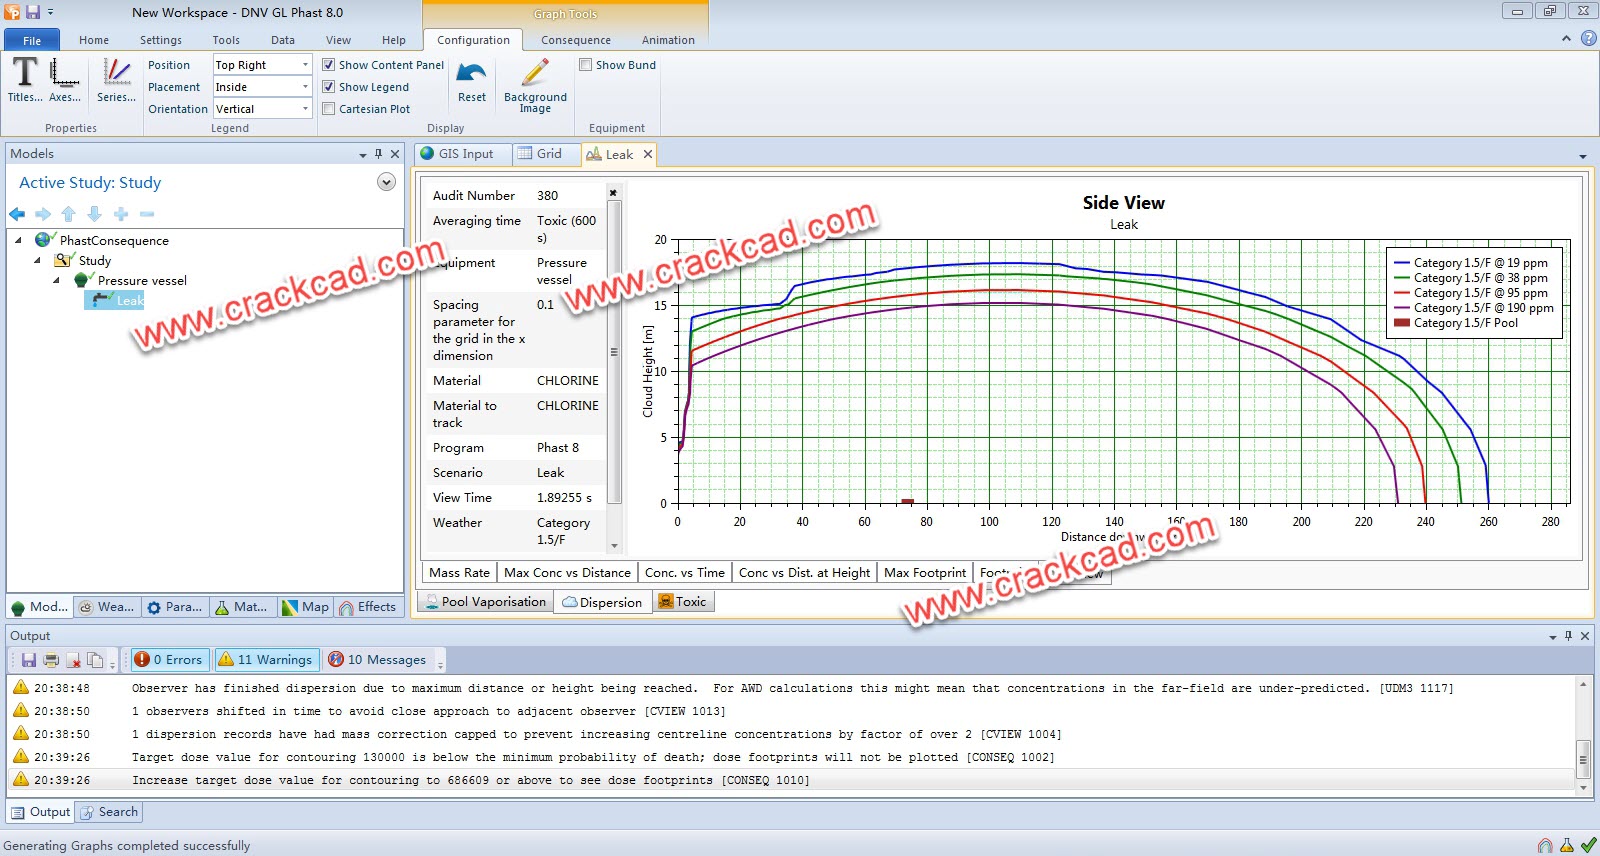
Task: Click the copy icon in Output toolbar
Action: click(x=95, y=660)
